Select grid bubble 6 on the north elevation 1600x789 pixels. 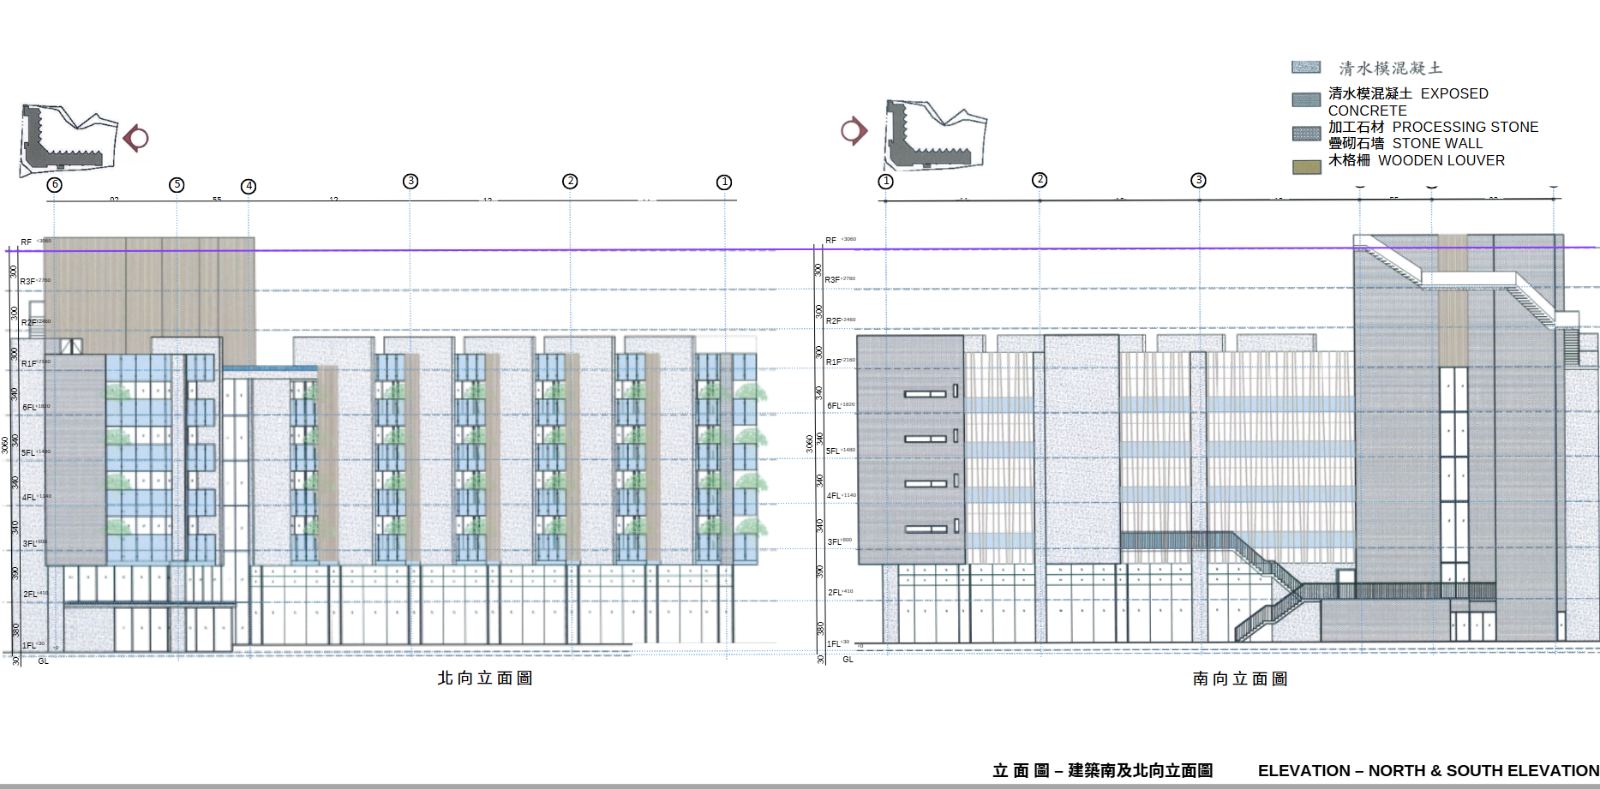point(54,185)
